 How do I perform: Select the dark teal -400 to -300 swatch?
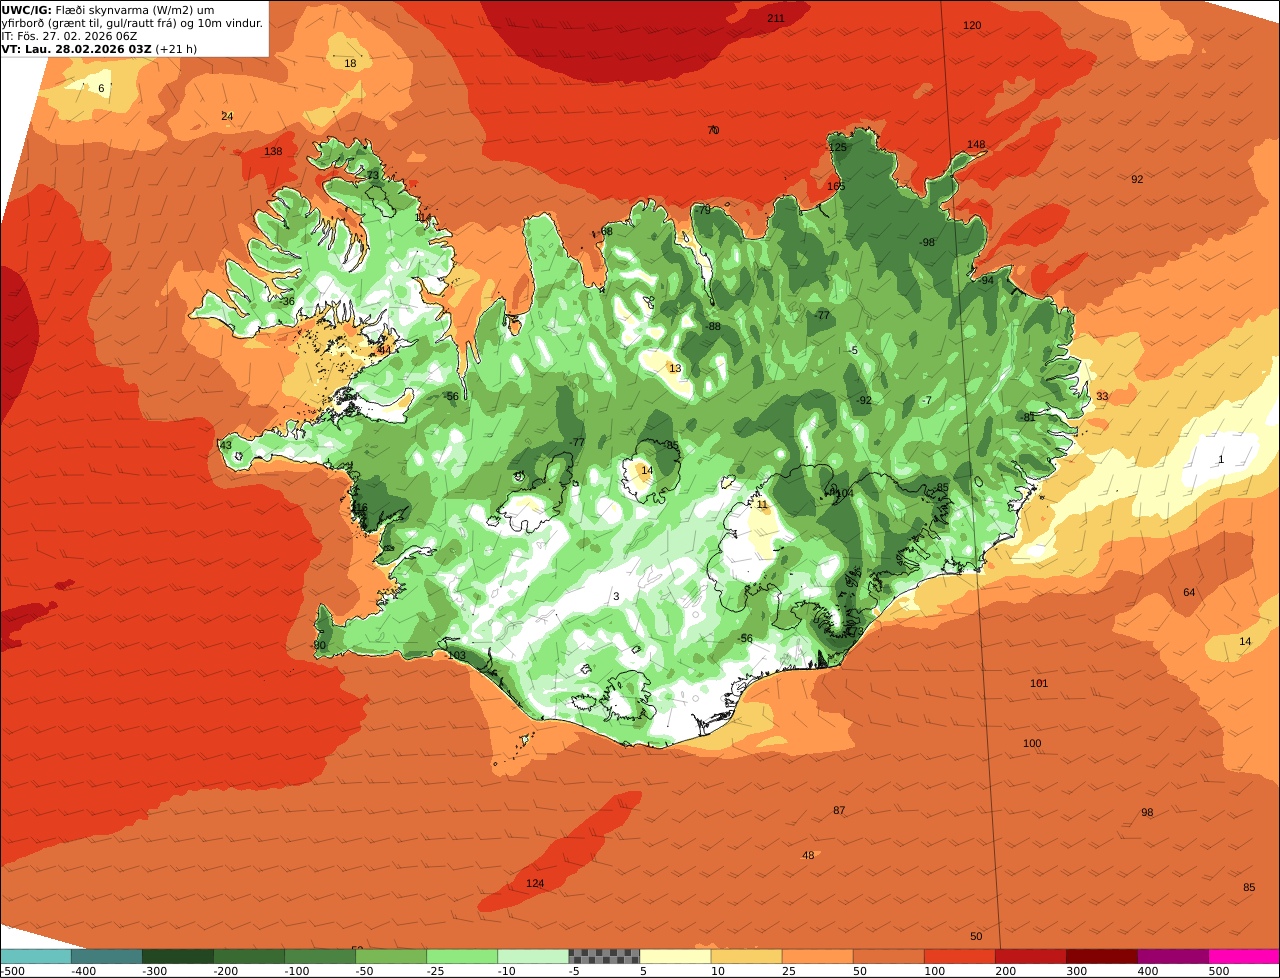[106, 956]
